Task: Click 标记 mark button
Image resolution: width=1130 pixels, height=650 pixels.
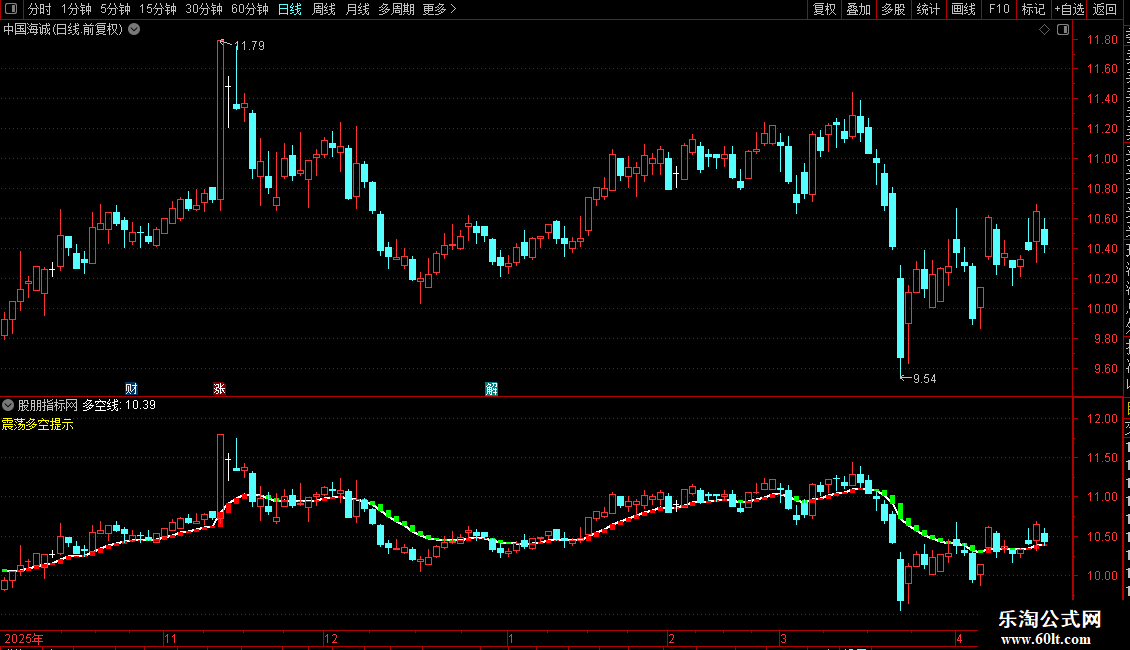Action: (1033, 9)
